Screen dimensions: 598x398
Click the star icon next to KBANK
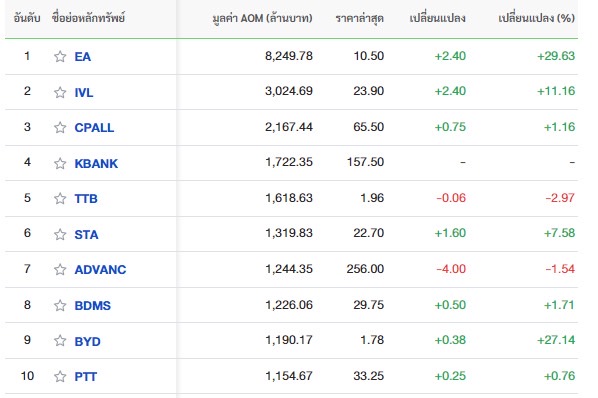(x=60, y=163)
